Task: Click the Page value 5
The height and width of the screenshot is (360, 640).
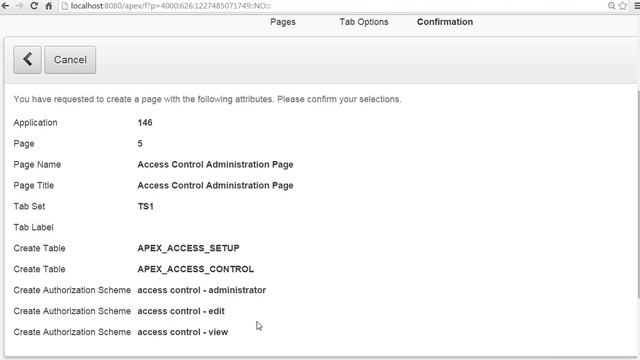Action: coord(140,144)
